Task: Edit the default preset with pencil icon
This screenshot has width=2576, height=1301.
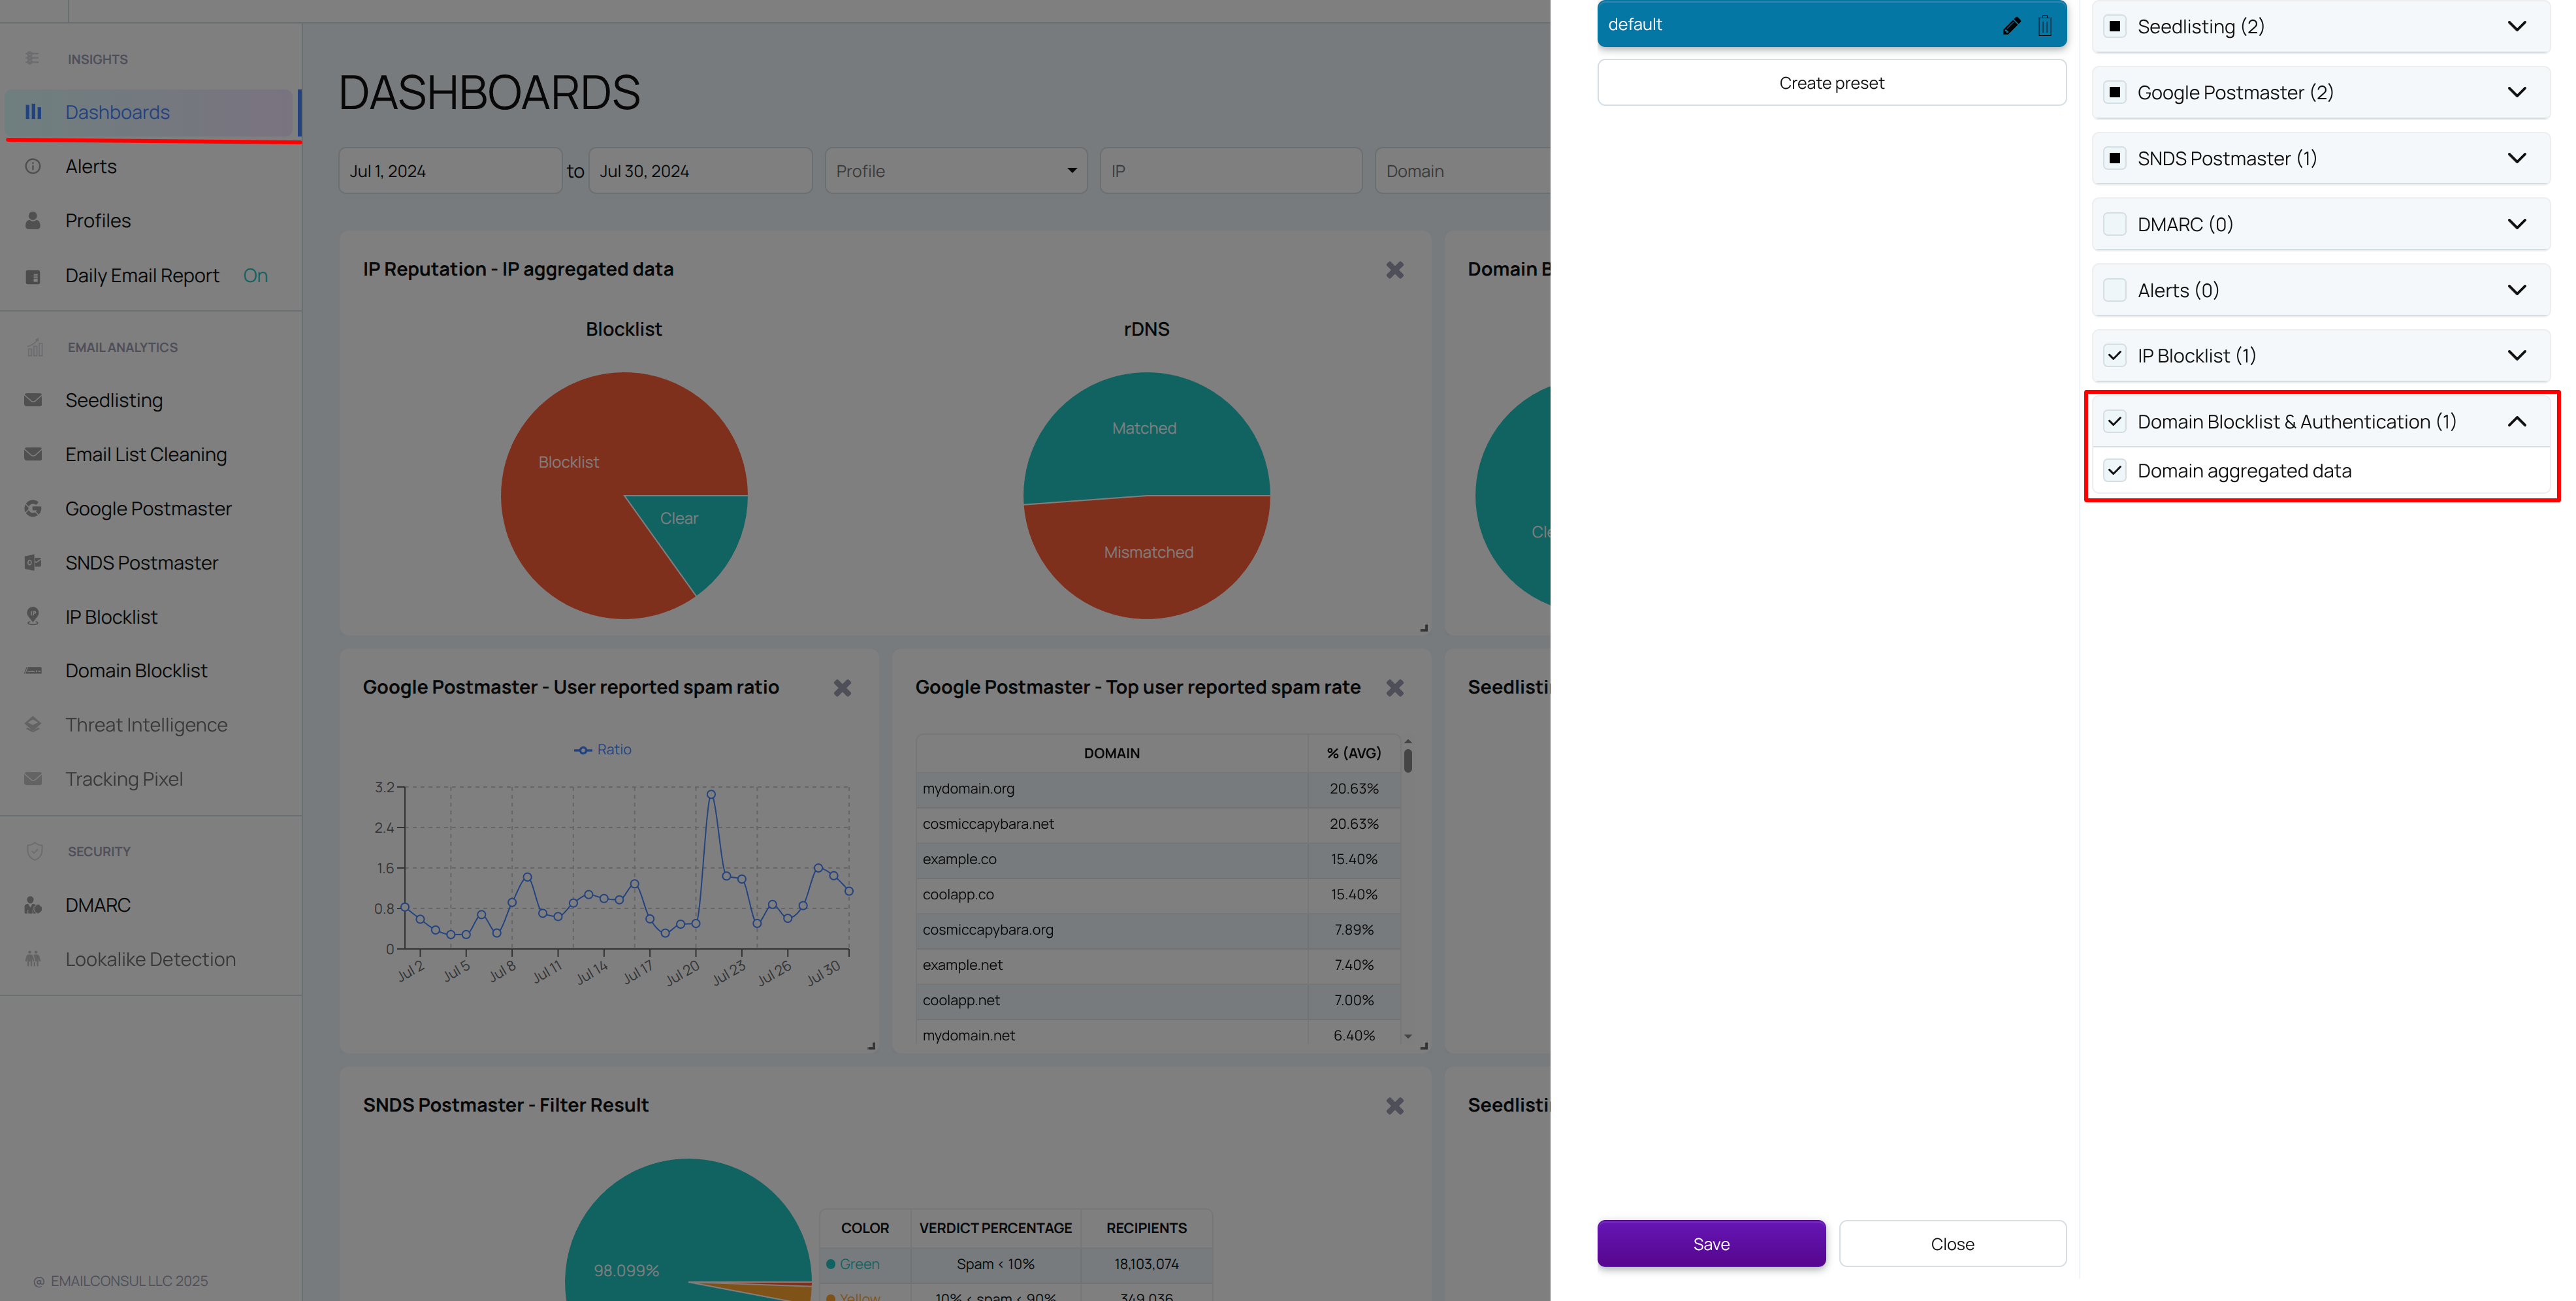Action: coord(2011,25)
